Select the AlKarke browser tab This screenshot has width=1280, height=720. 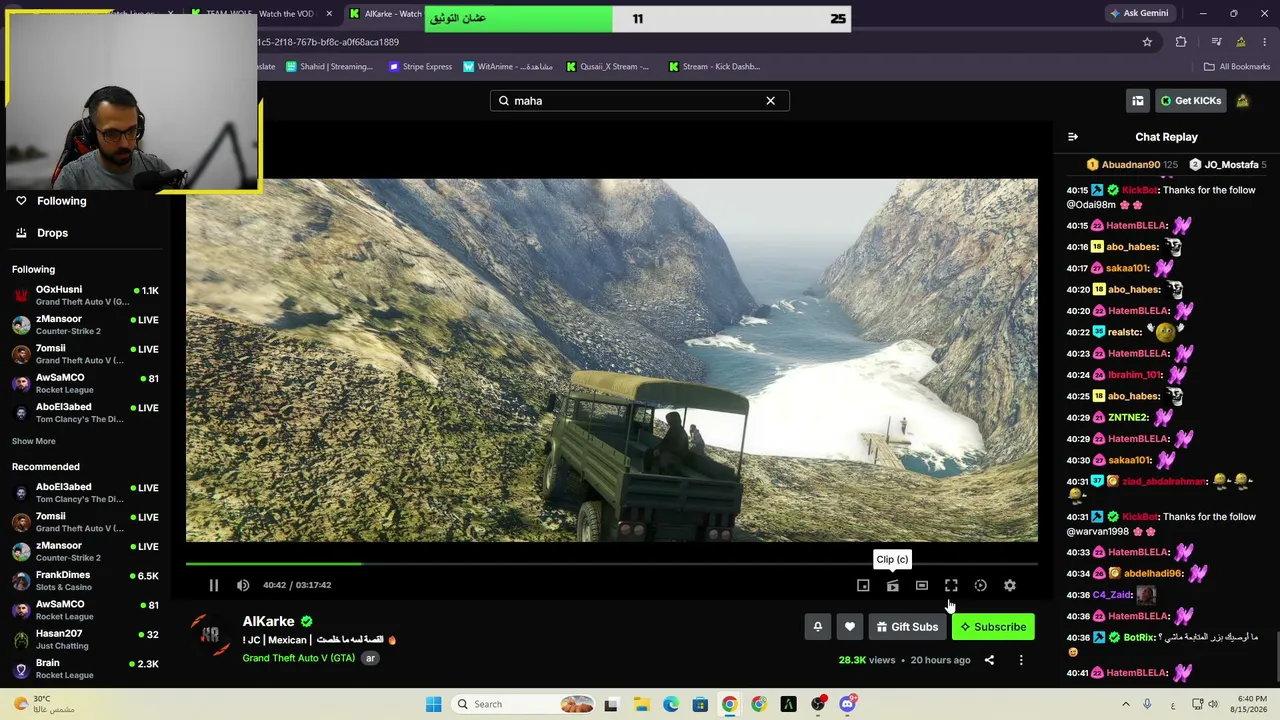(385, 14)
